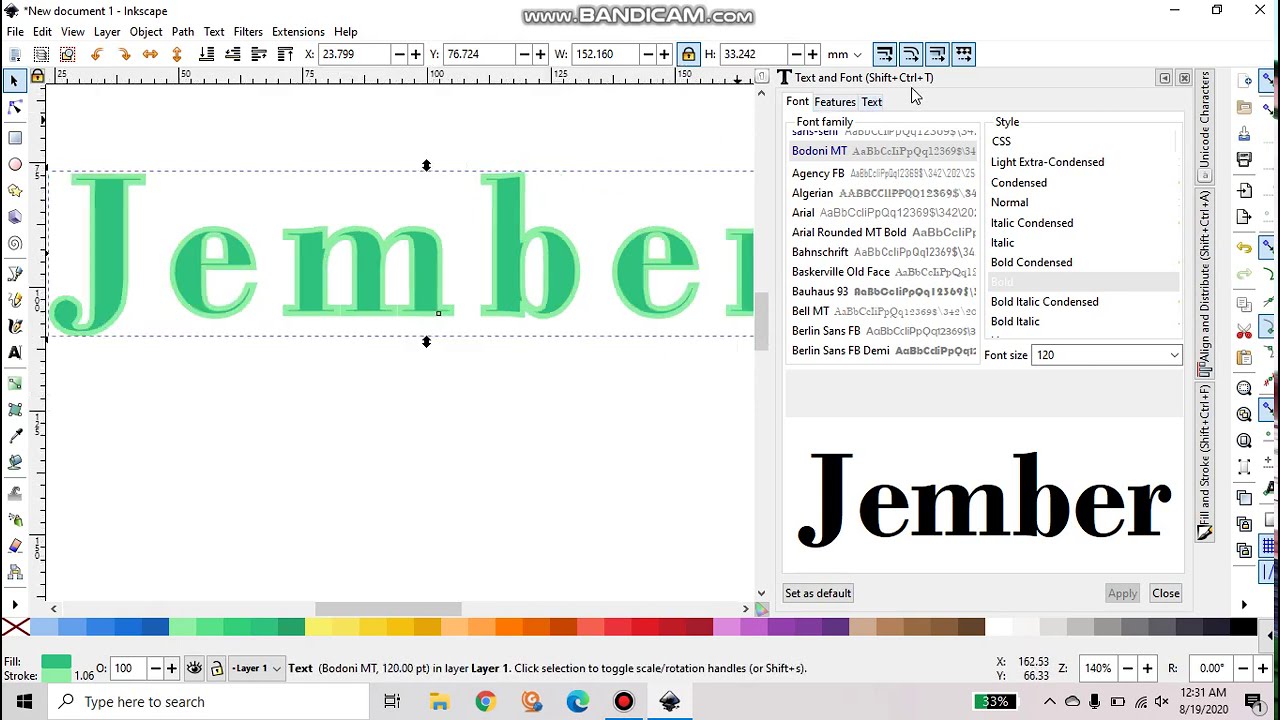This screenshot has height=720, width=1280.
Task: Increase the width W value
Action: click(664, 54)
